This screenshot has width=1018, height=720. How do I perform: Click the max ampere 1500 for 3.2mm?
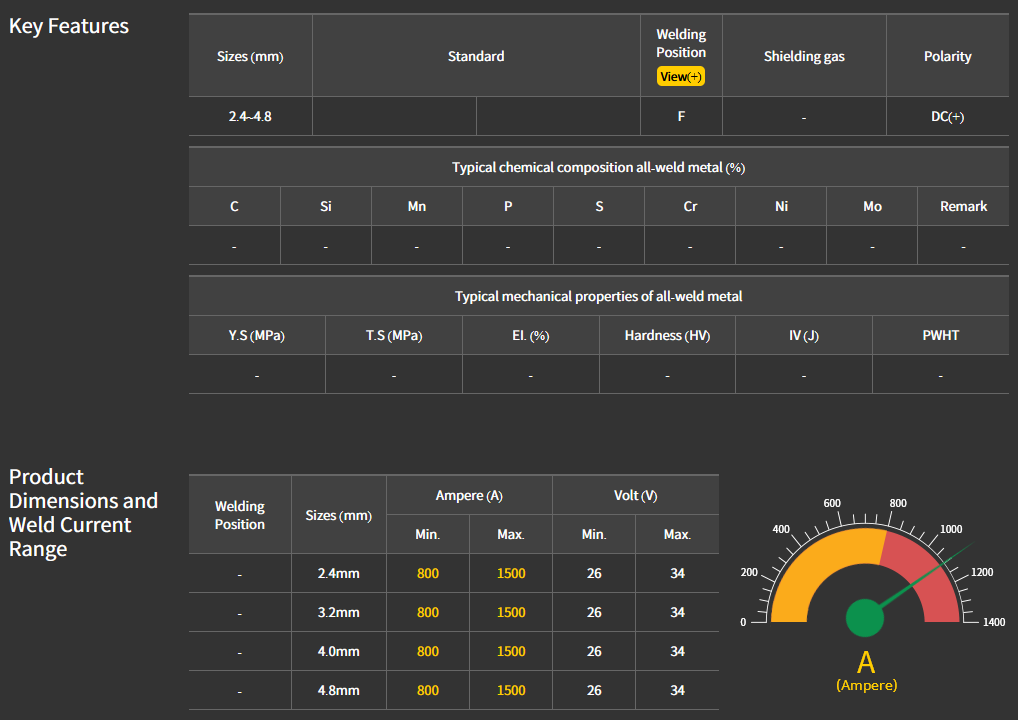511,613
